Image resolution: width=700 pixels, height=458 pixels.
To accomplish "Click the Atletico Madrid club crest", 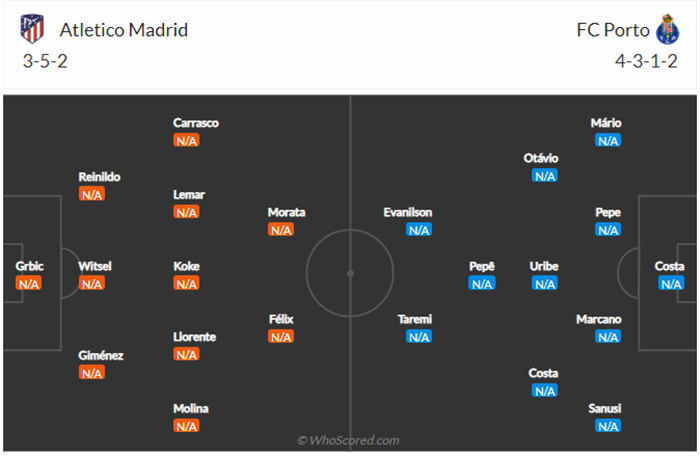I will (32, 29).
